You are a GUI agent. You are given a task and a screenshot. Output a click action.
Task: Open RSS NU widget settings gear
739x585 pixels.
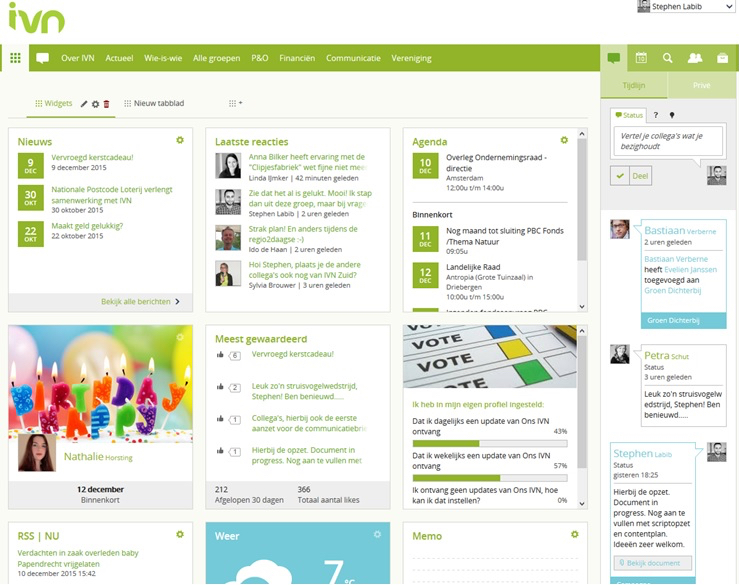click(x=180, y=534)
